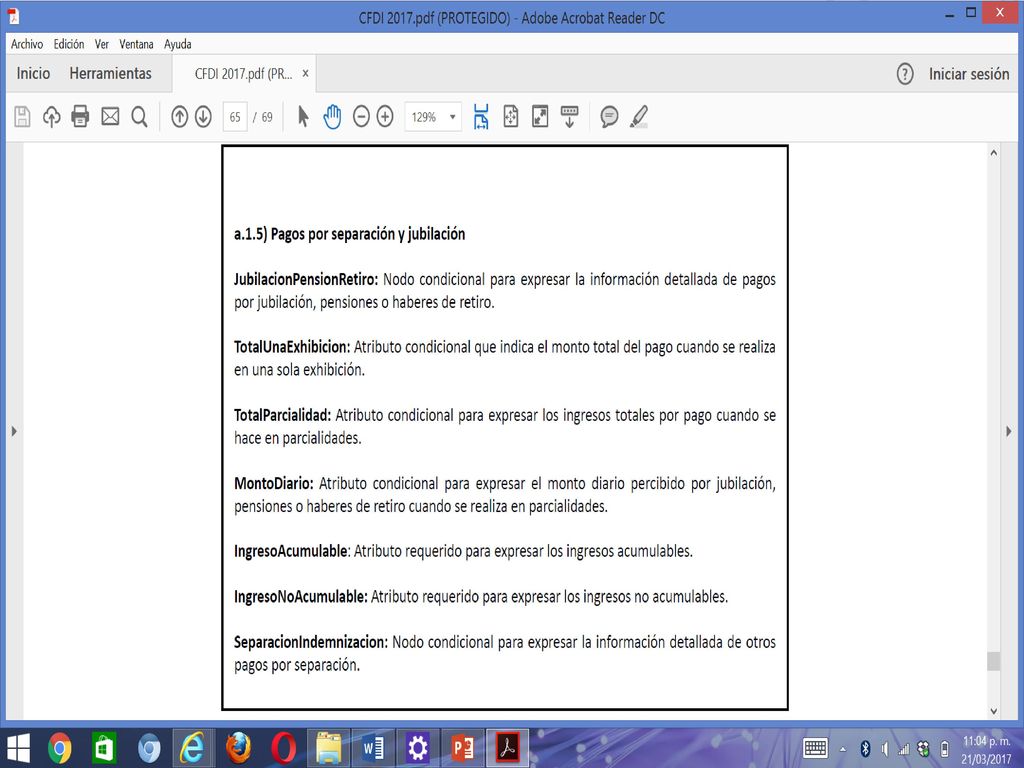Open the zoom level dropdown 129%
The image size is (1024, 768).
(x=433, y=117)
